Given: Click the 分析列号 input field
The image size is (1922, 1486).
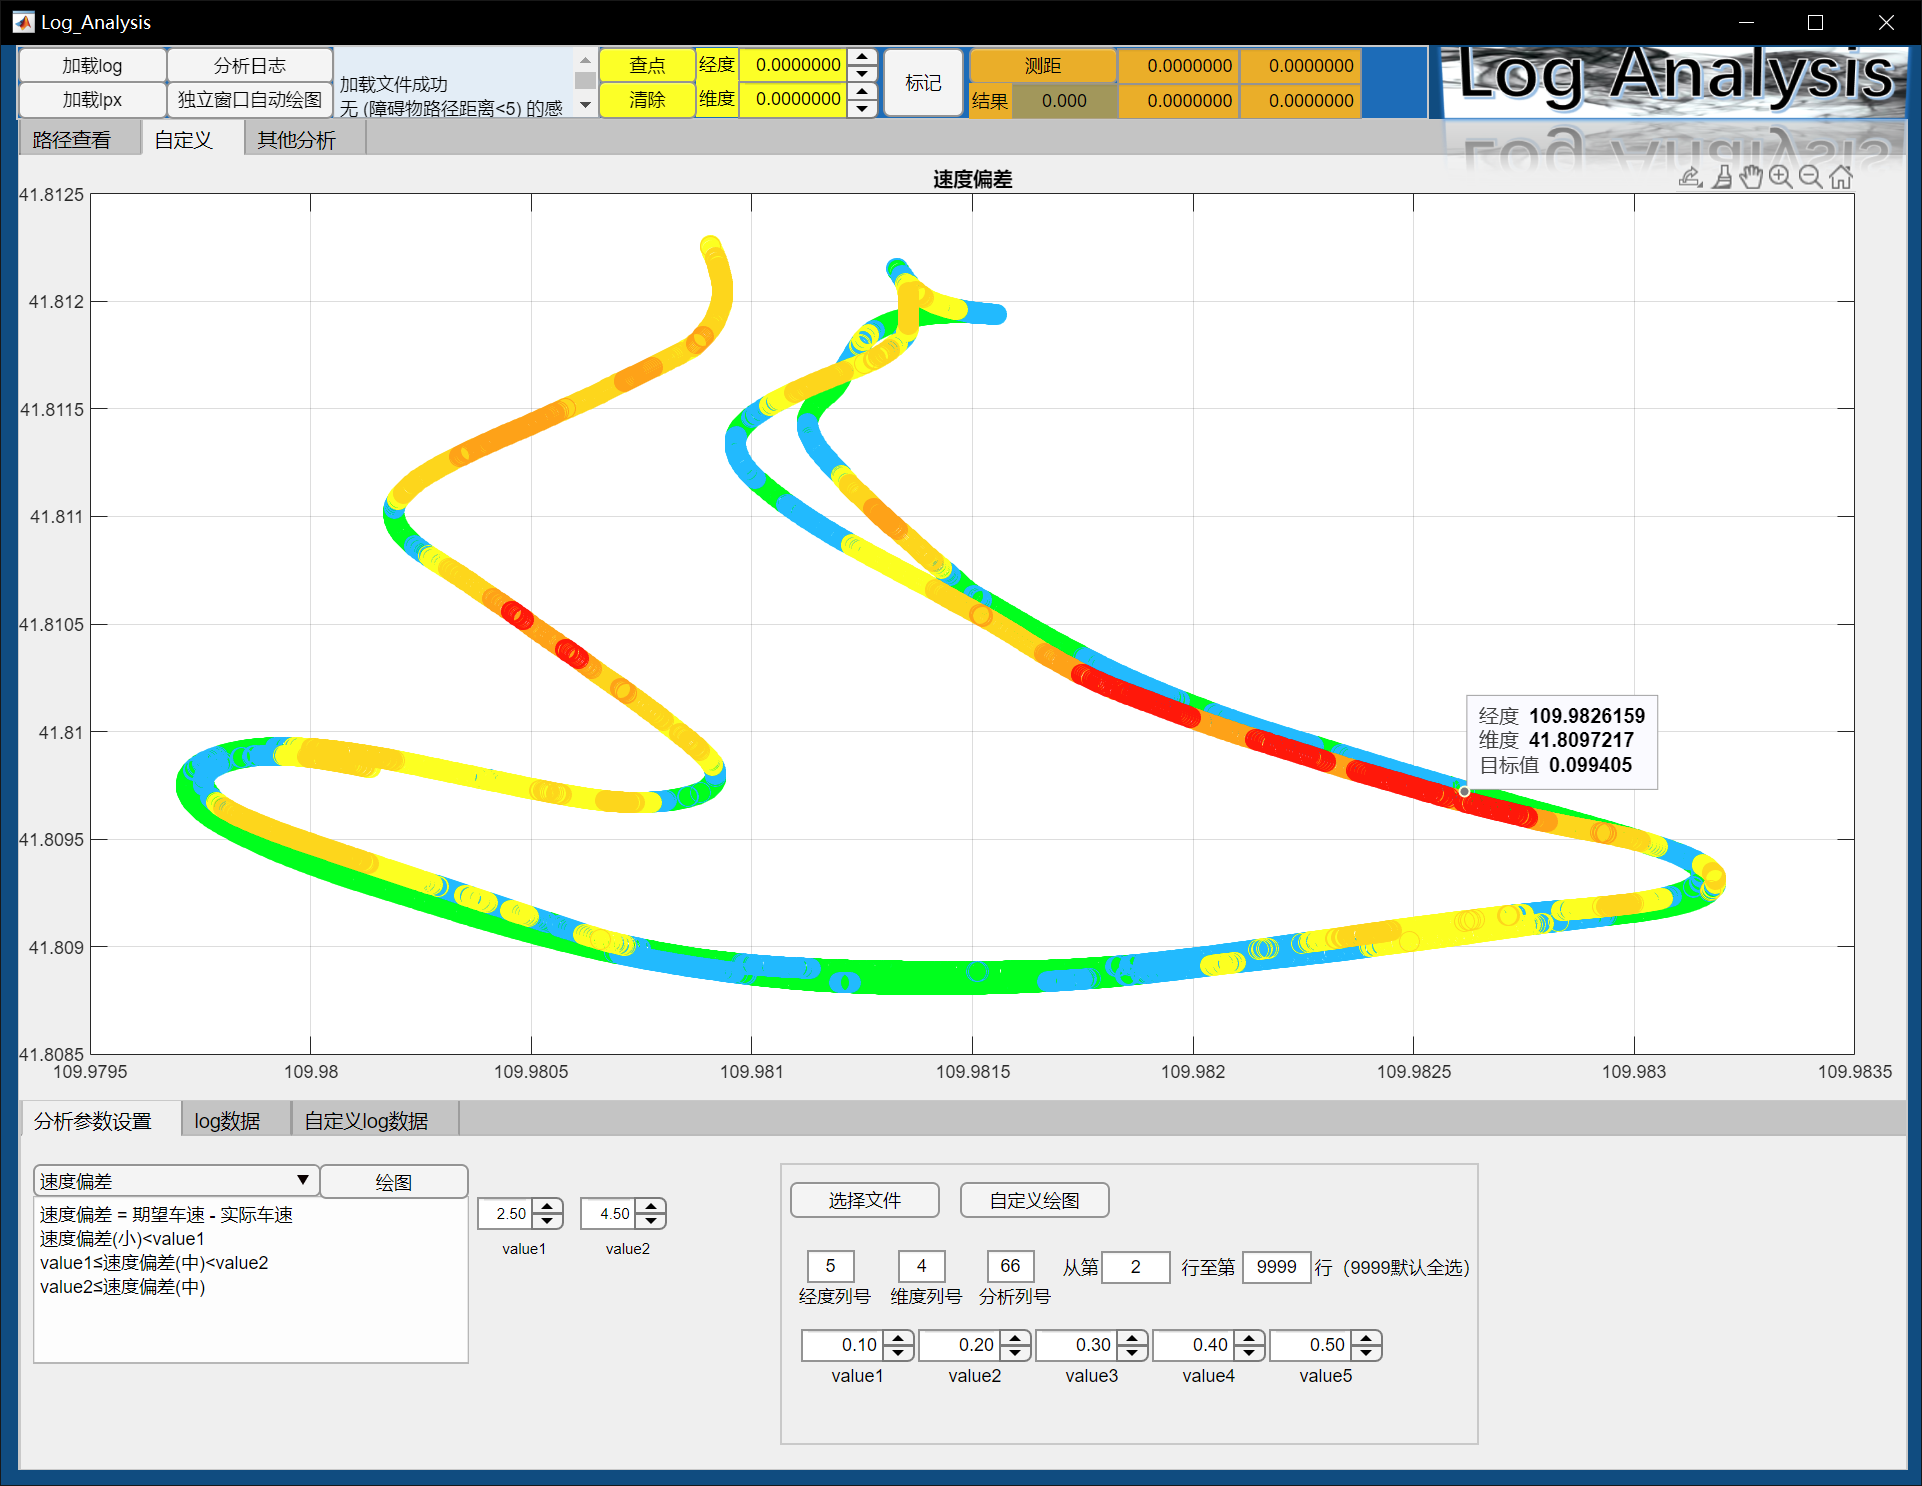Looking at the screenshot, I should tap(1010, 1266).
